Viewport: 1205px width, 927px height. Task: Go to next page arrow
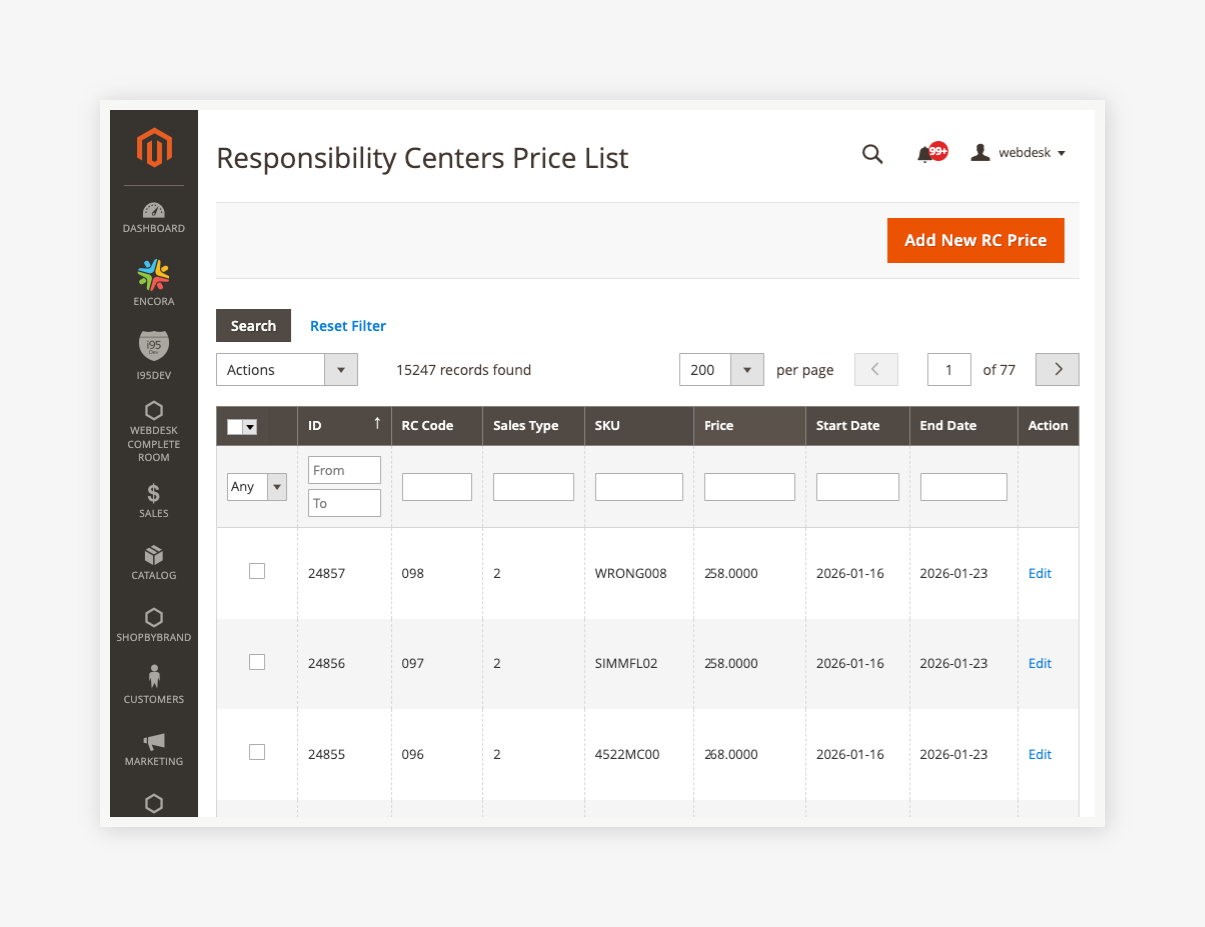point(1057,369)
